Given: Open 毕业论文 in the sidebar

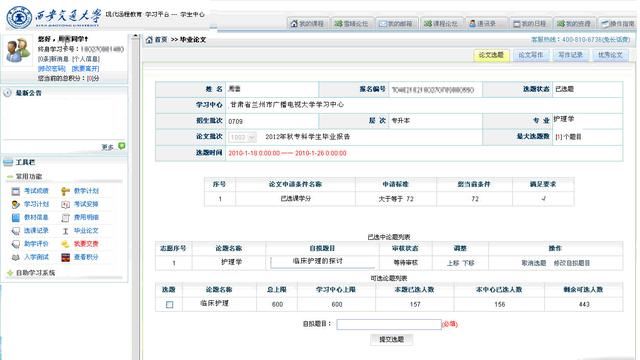Looking at the screenshot, I should (x=86, y=231).
